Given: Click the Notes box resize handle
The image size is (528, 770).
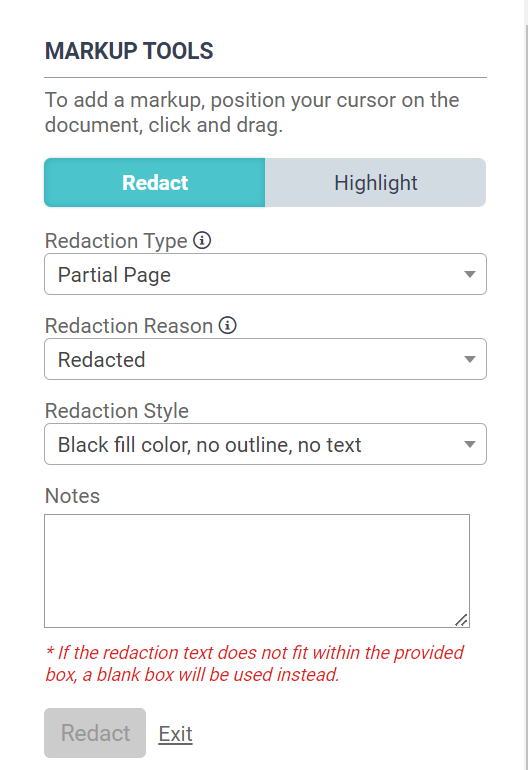Looking at the screenshot, I should [462, 620].
